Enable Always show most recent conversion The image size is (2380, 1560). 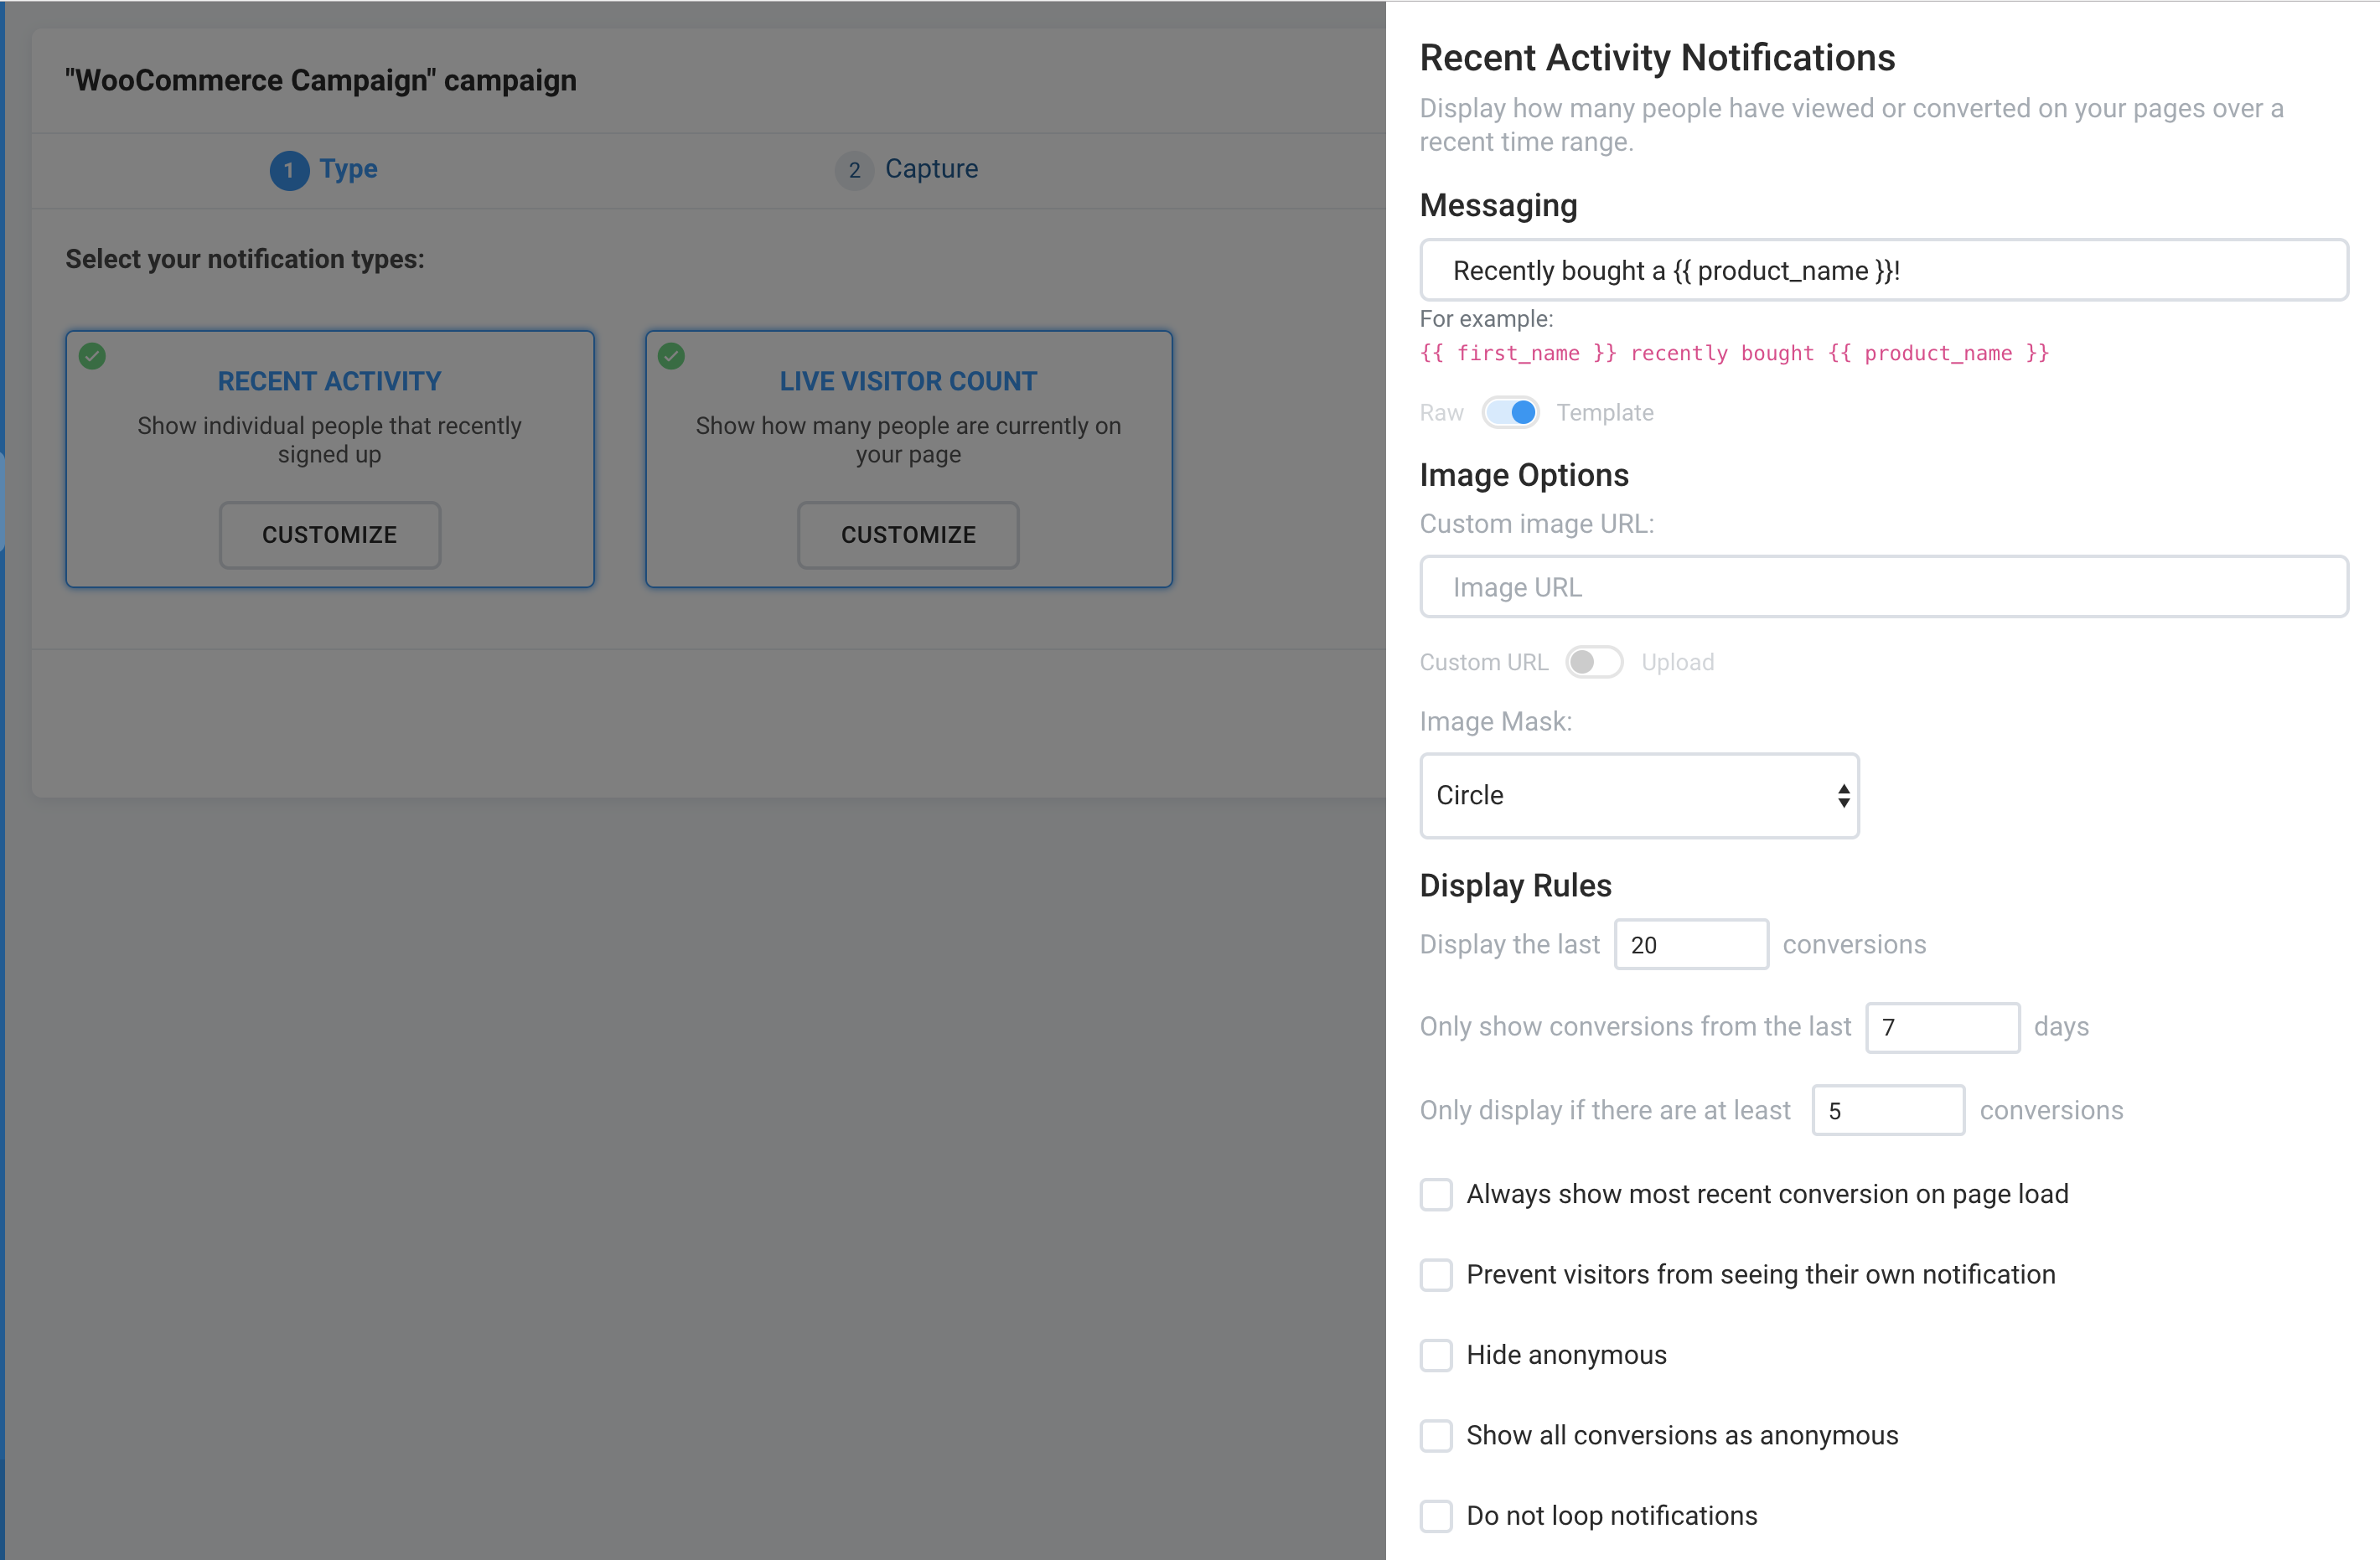(1436, 1194)
